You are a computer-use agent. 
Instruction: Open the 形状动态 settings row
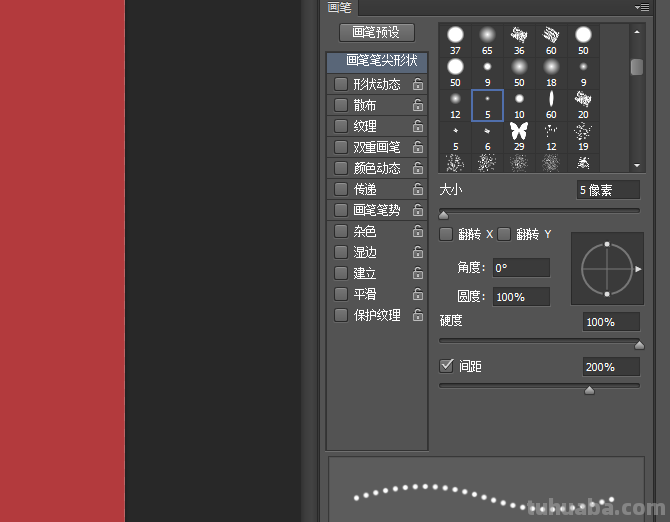pos(377,84)
